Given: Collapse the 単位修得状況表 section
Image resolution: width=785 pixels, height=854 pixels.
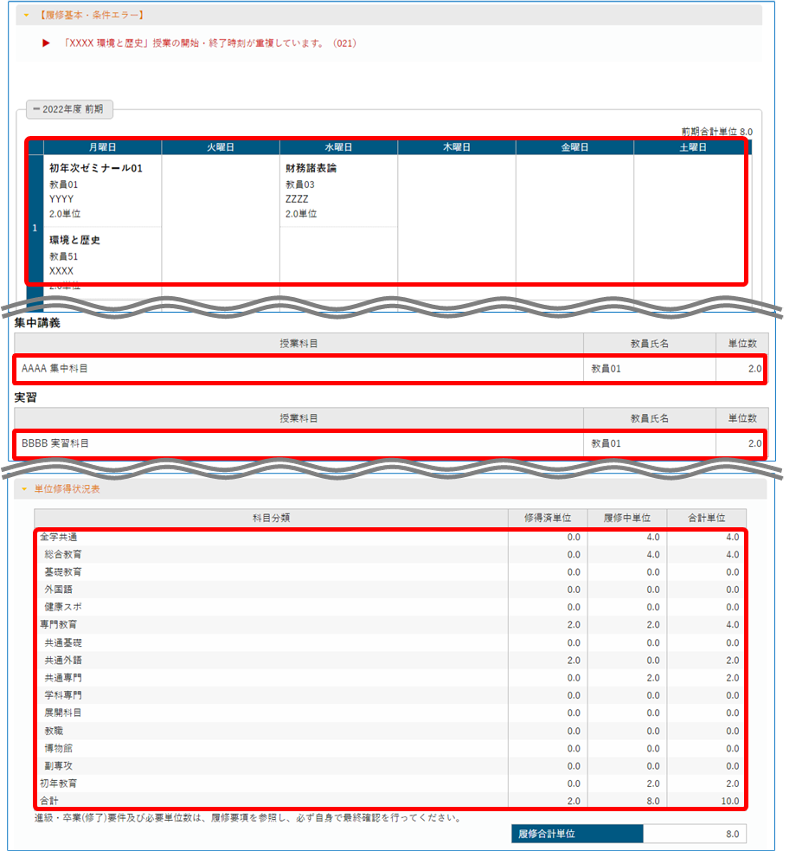Looking at the screenshot, I should click(26, 489).
